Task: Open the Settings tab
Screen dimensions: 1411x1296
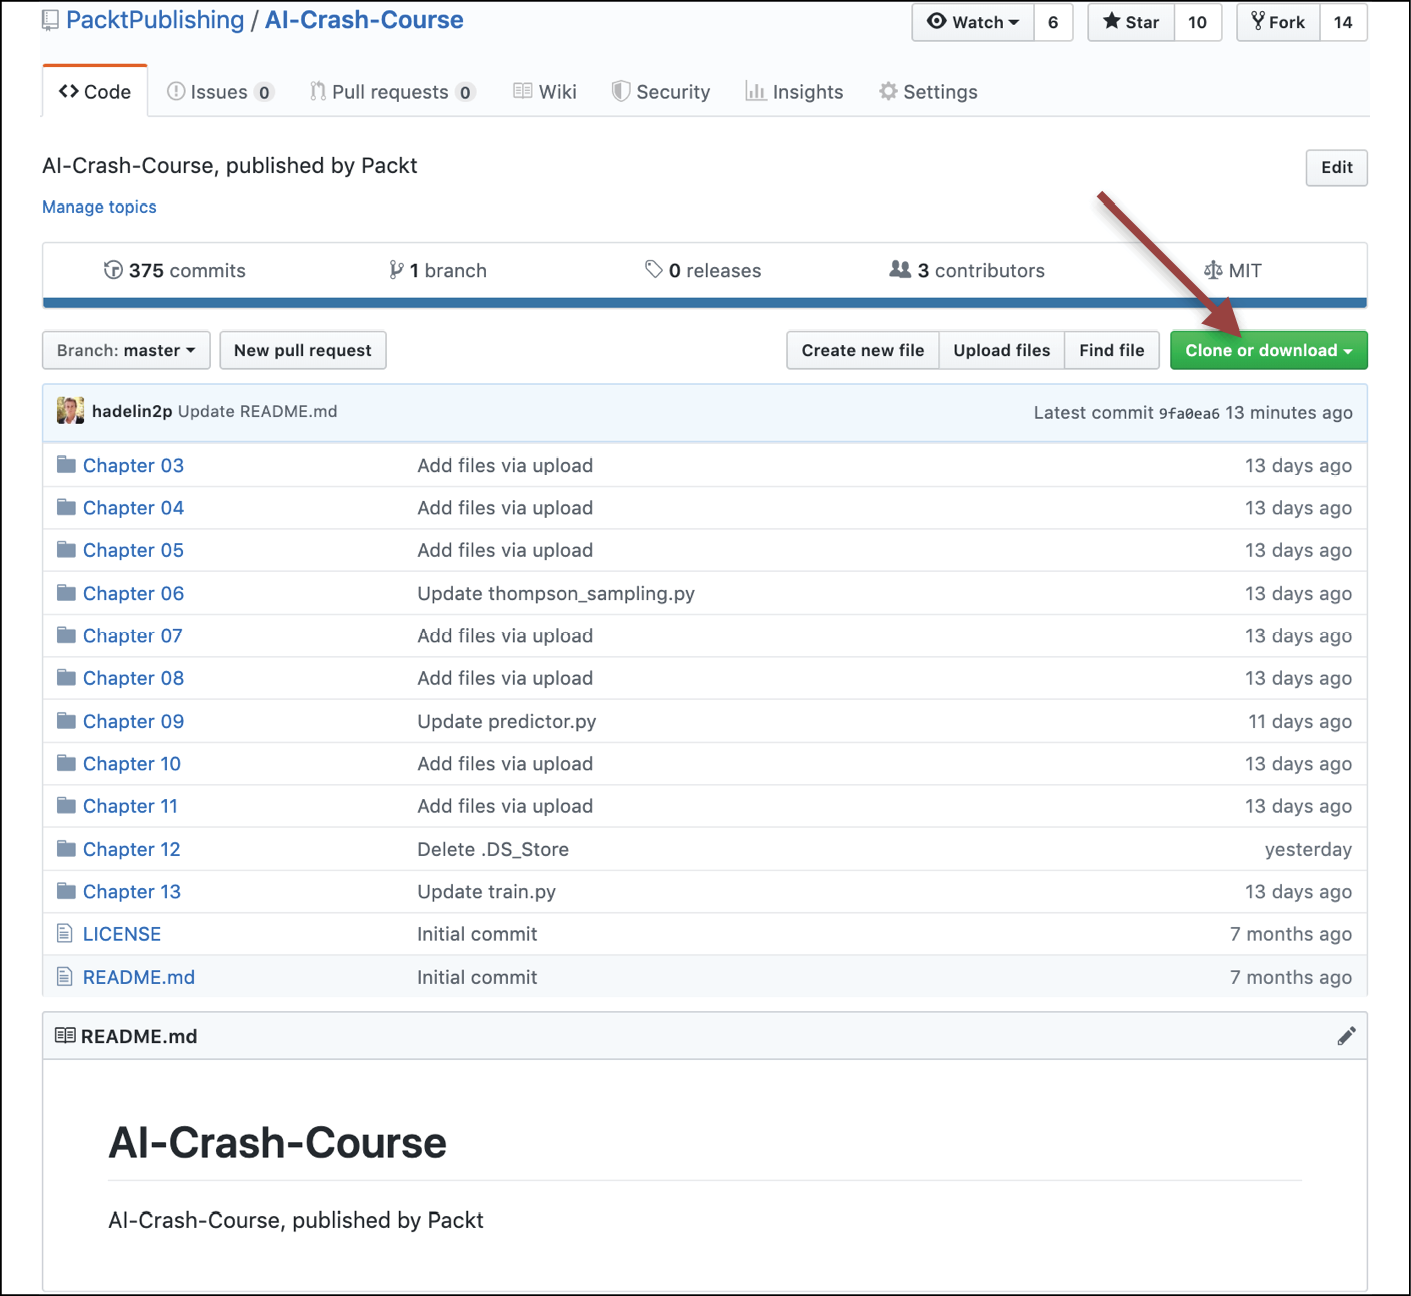Action: [x=928, y=92]
